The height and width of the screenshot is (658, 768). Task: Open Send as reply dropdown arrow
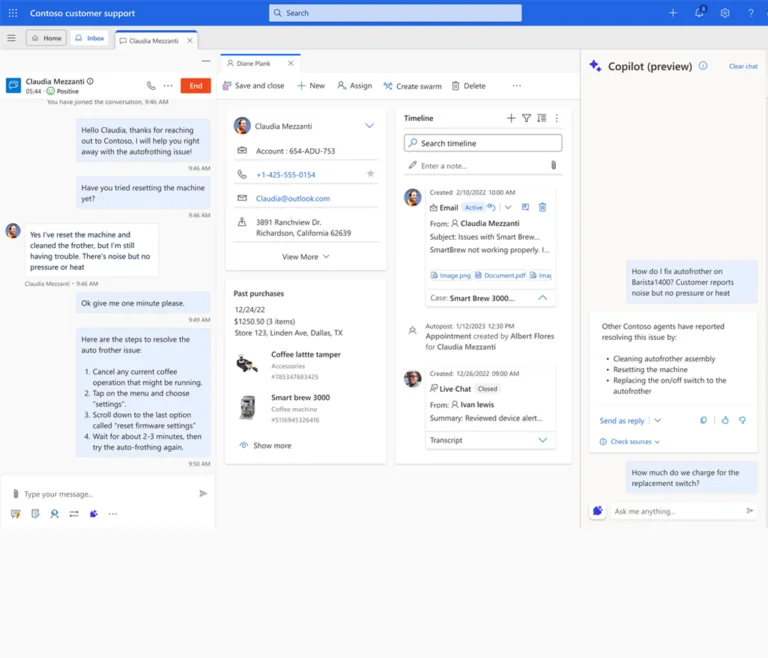(658, 420)
